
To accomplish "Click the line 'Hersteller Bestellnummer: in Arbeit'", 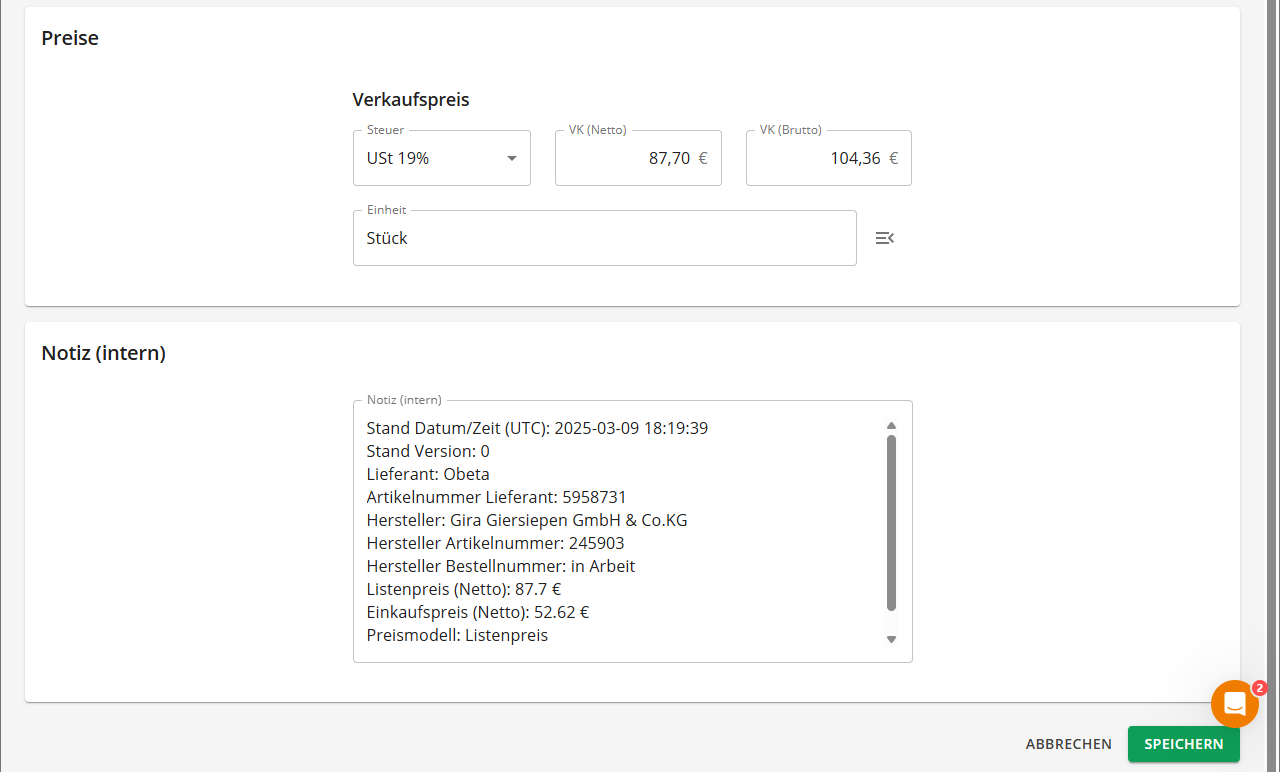I will pyautogui.click(x=501, y=566).
